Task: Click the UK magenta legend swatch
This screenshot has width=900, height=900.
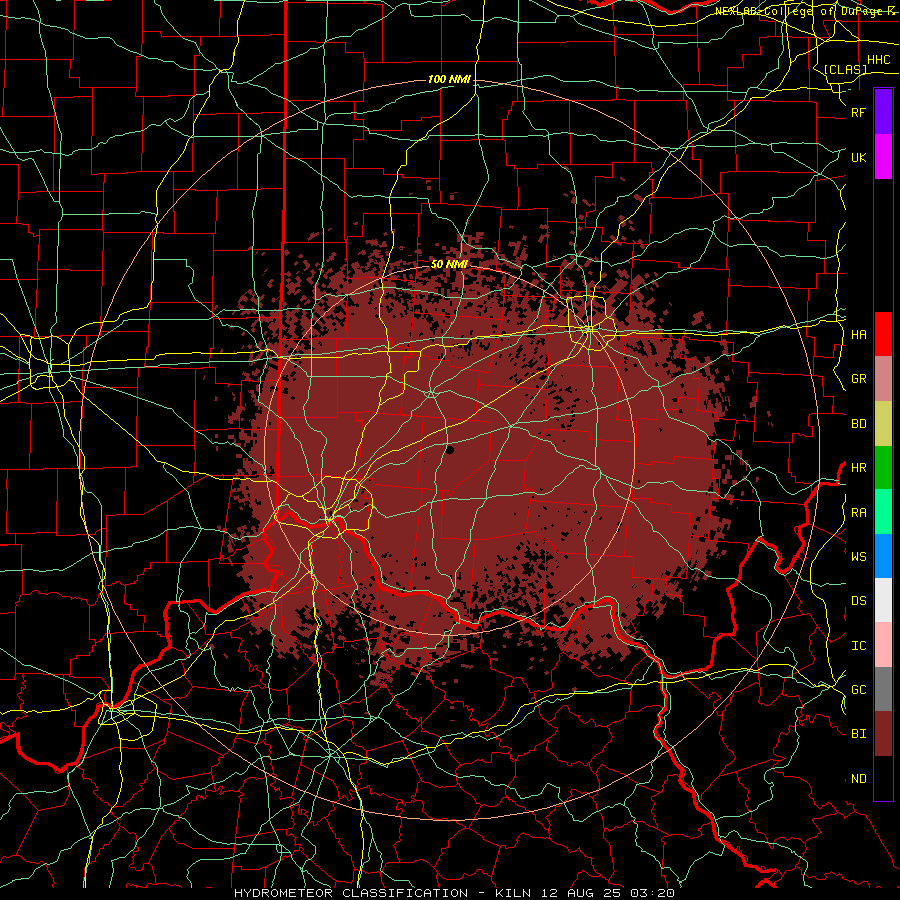Action: click(883, 157)
